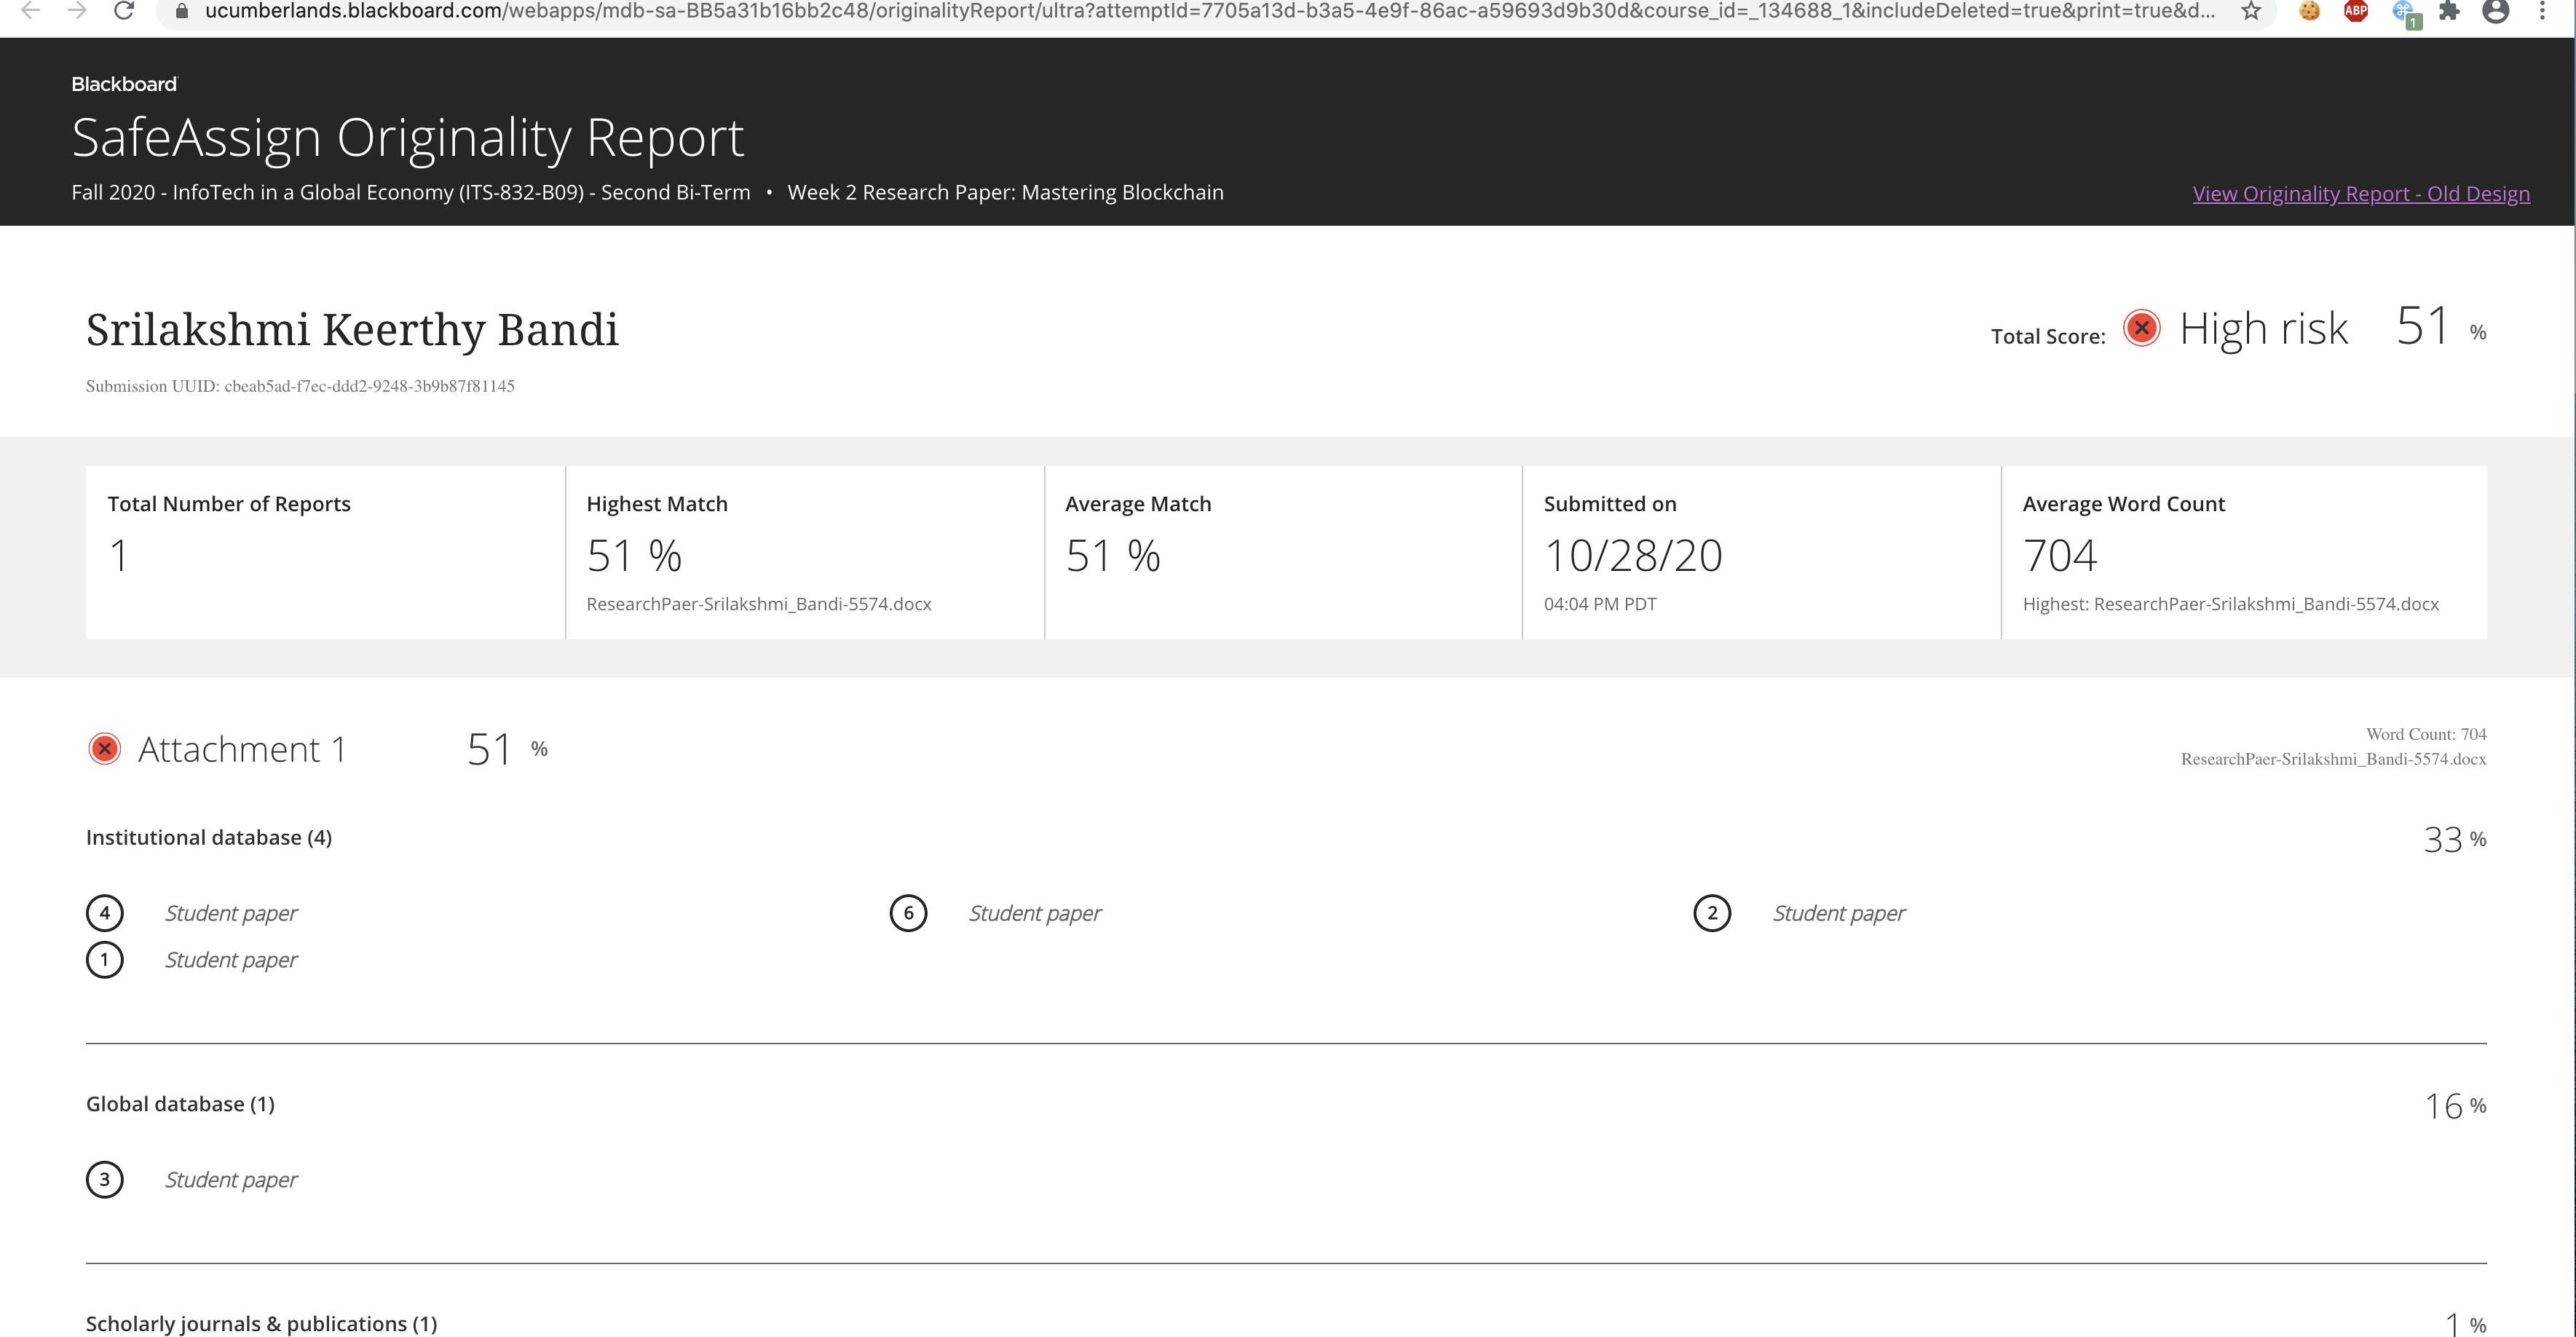Screen dimensions: 2576x1337
Task: Click Student paper beside source number 3
Action: (x=231, y=1181)
